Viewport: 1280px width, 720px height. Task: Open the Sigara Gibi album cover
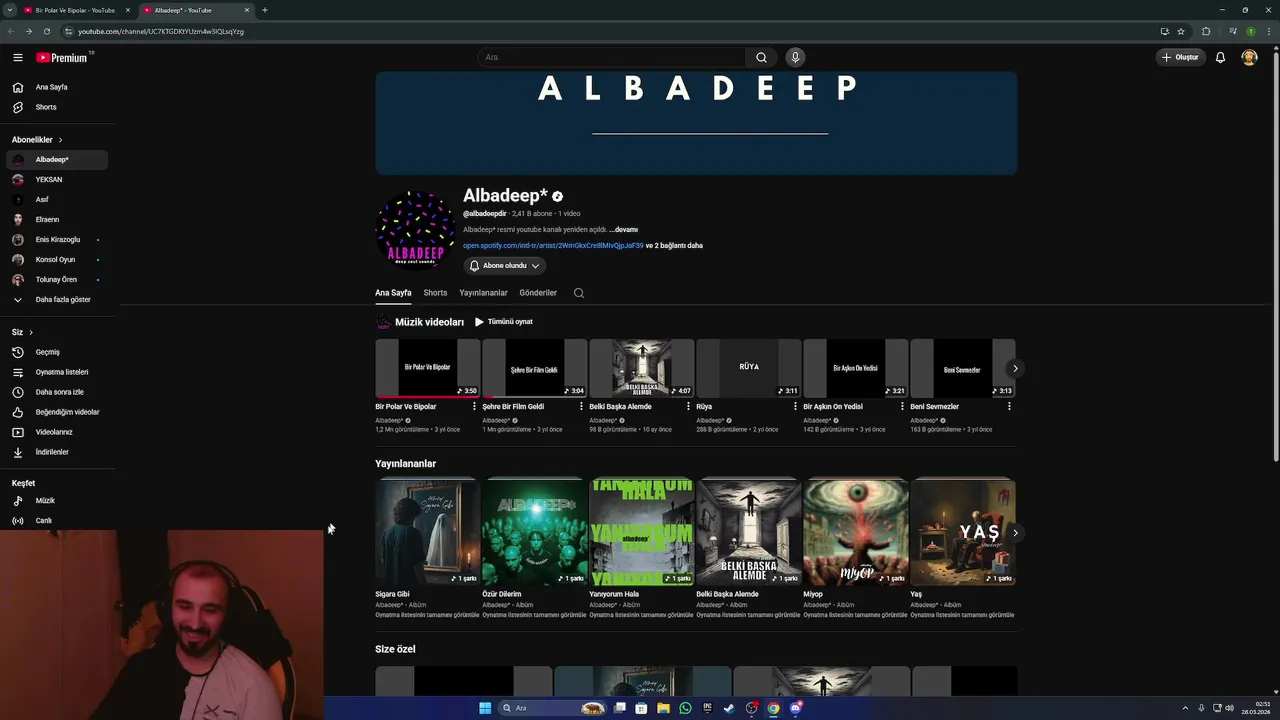point(427,532)
